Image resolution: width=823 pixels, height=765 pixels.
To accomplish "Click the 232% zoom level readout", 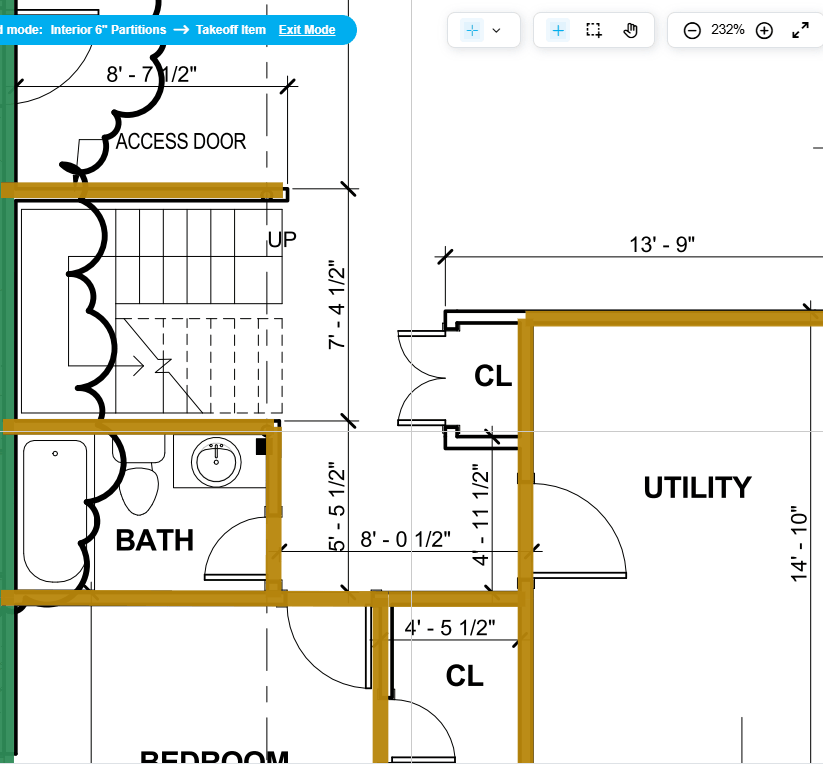I will tap(728, 30).
